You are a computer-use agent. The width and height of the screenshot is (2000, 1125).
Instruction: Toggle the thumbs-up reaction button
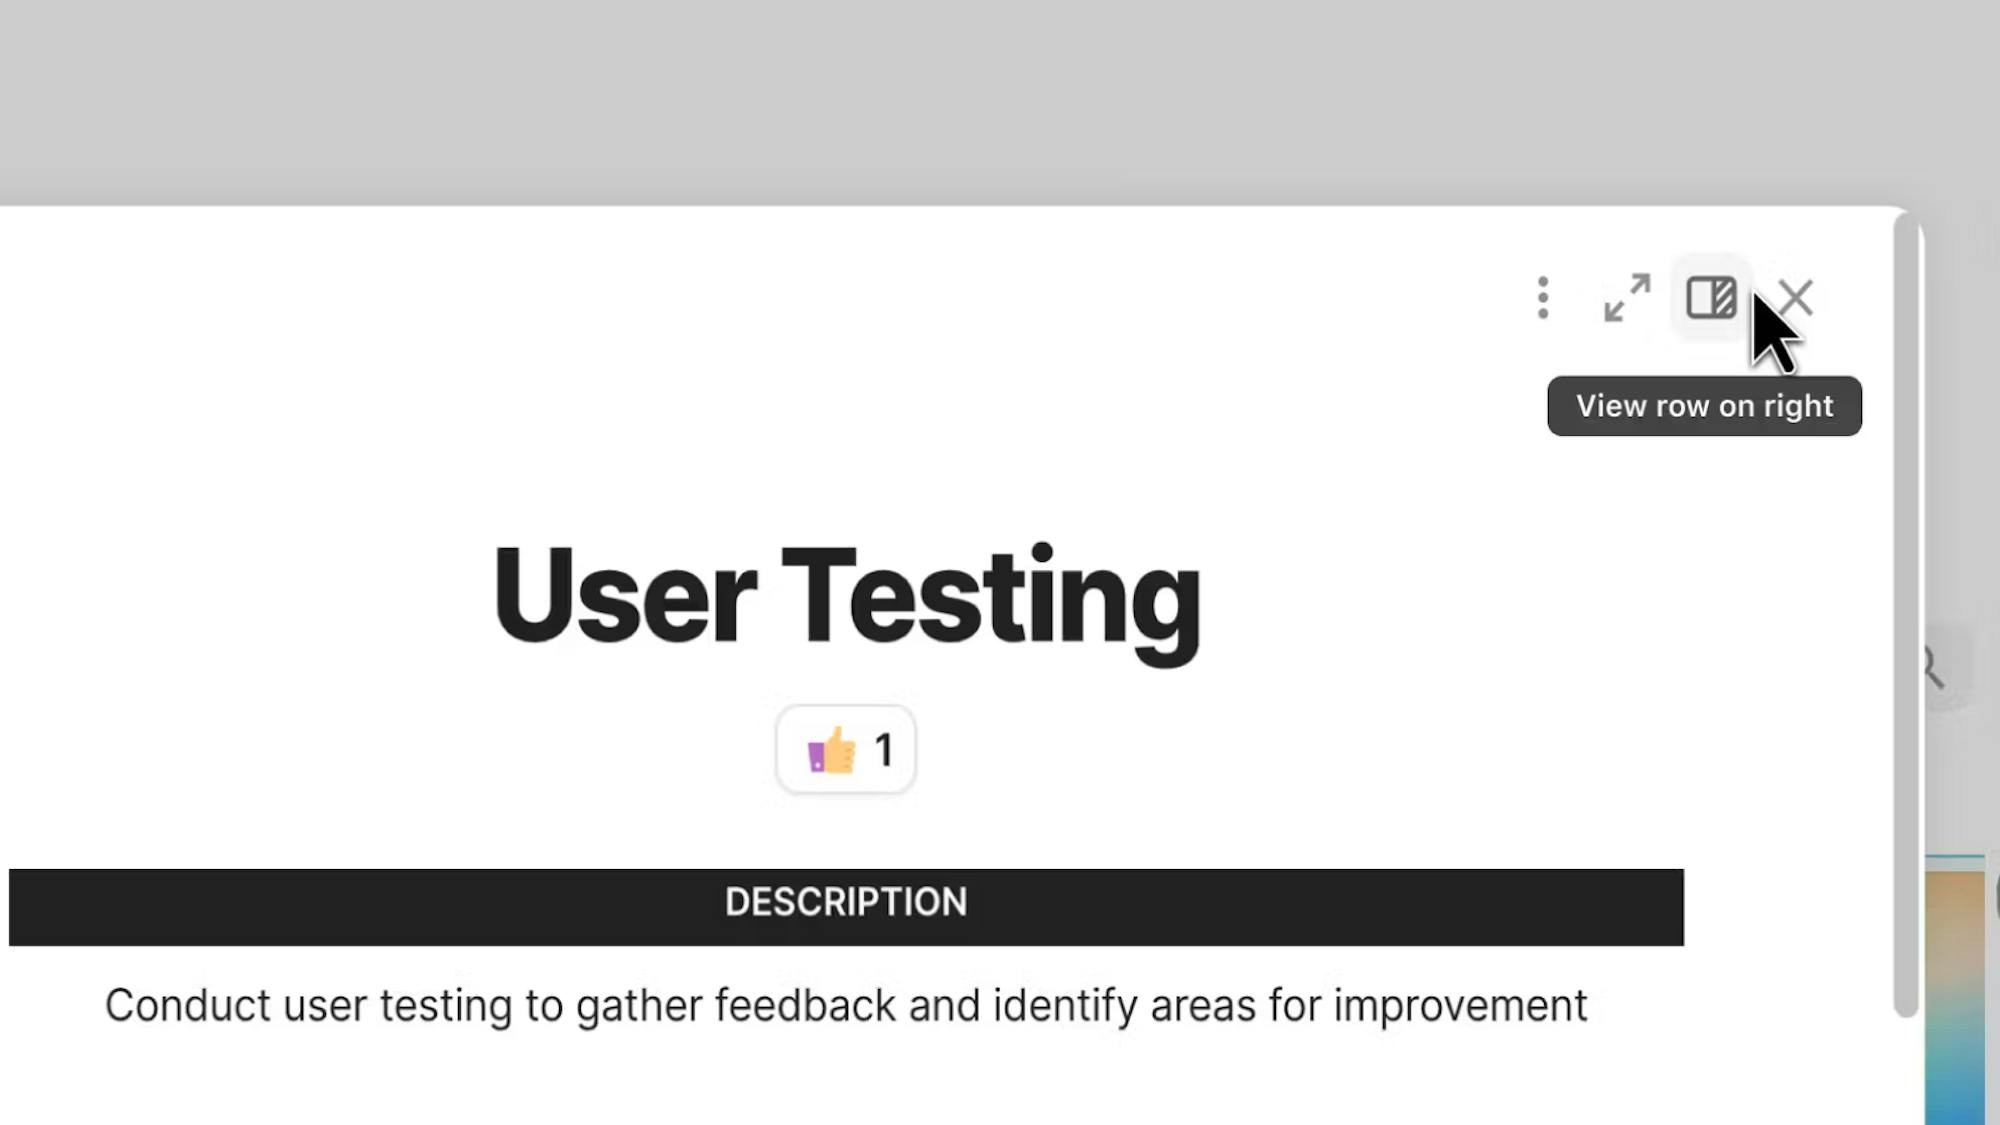pos(846,750)
